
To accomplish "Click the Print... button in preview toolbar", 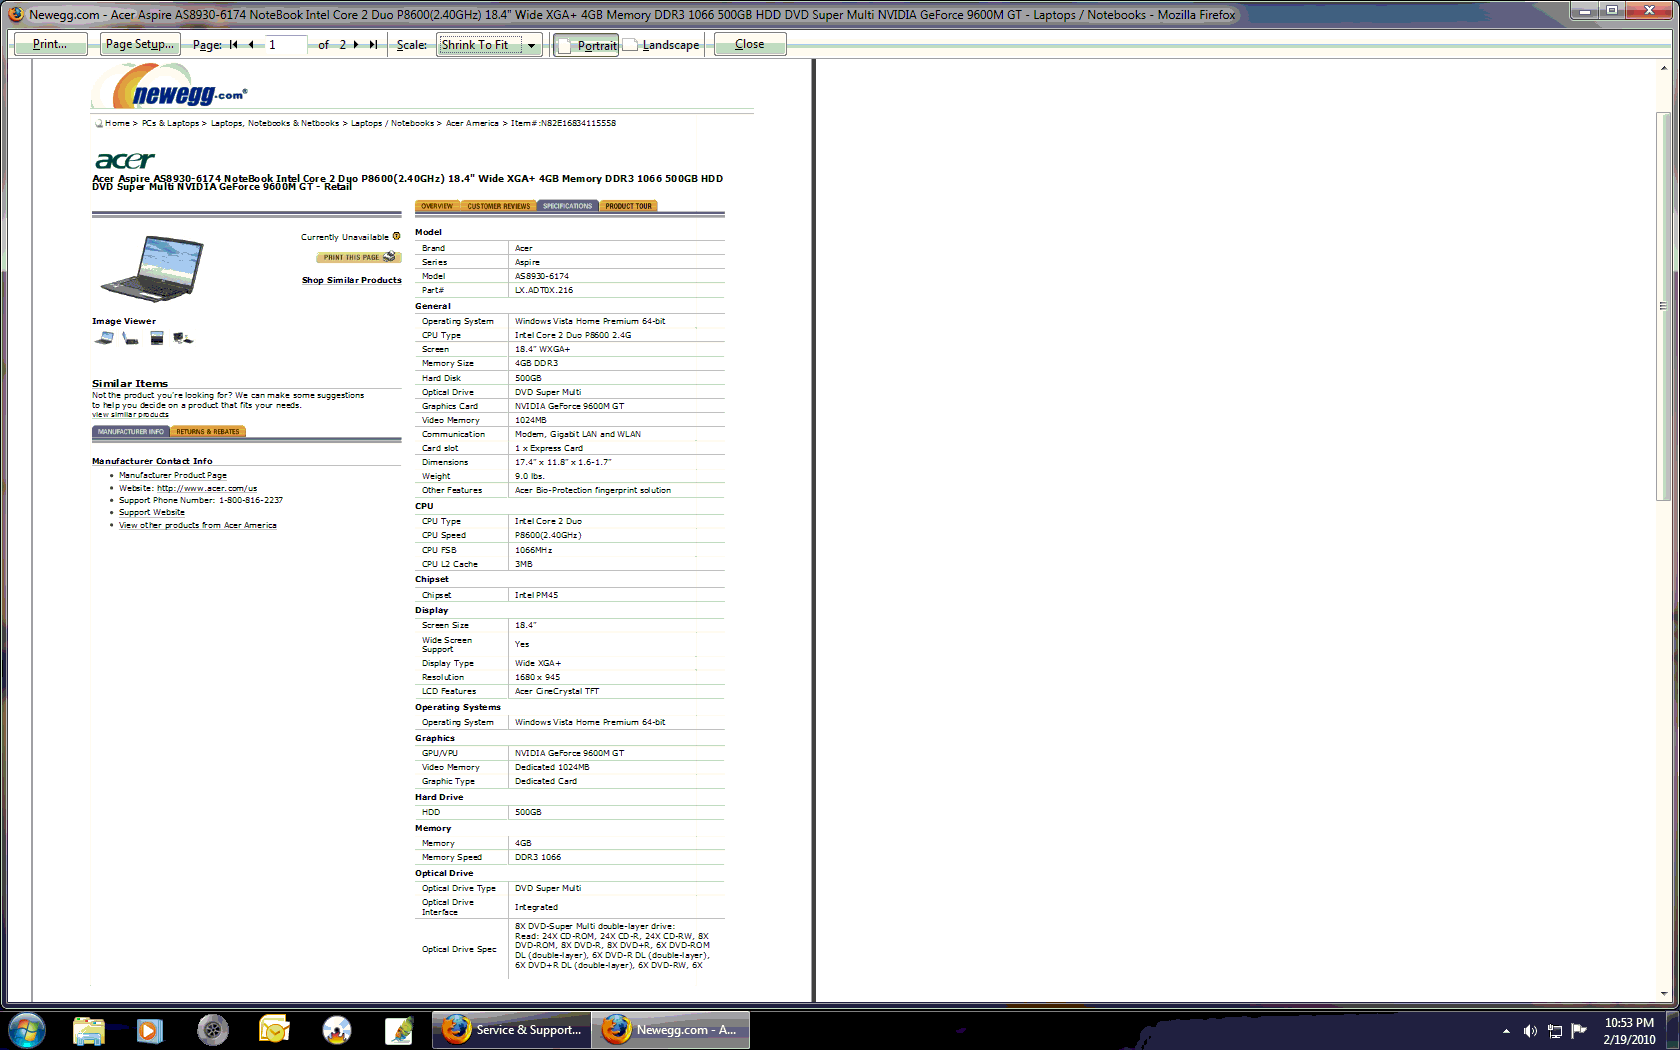I will (x=50, y=44).
